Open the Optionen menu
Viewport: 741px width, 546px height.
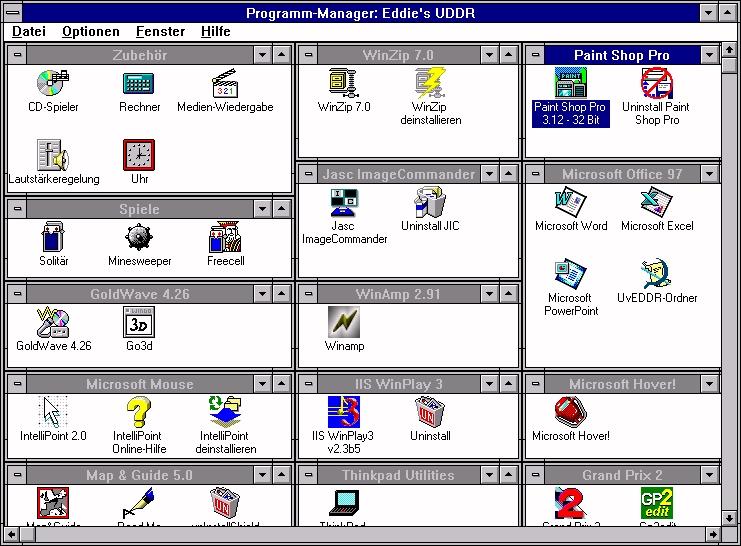click(x=90, y=31)
